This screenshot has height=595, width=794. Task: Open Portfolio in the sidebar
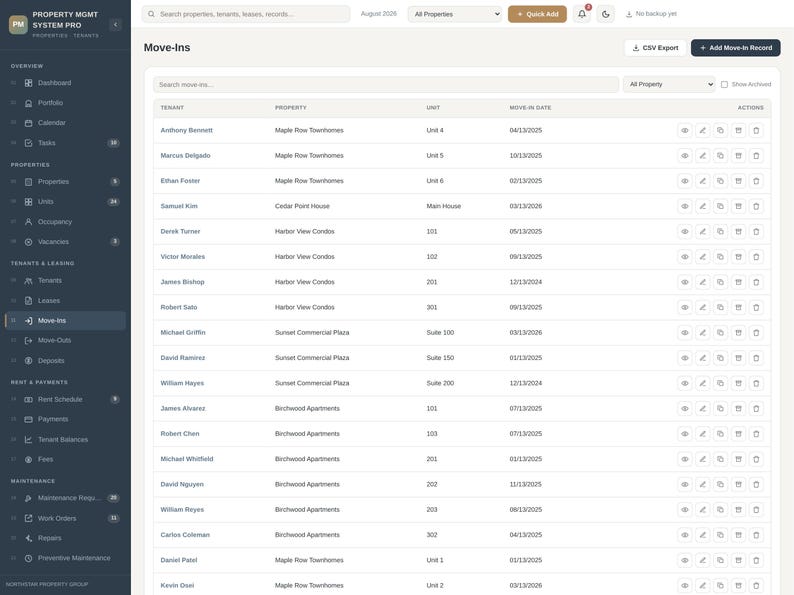pos(65,103)
